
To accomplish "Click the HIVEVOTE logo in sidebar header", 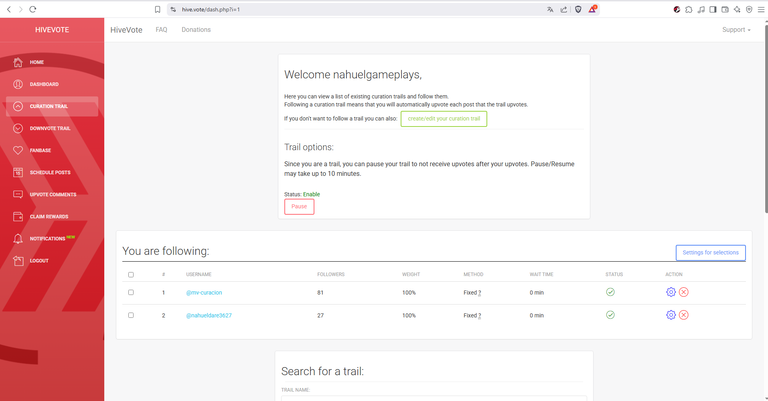I will [x=52, y=30].
